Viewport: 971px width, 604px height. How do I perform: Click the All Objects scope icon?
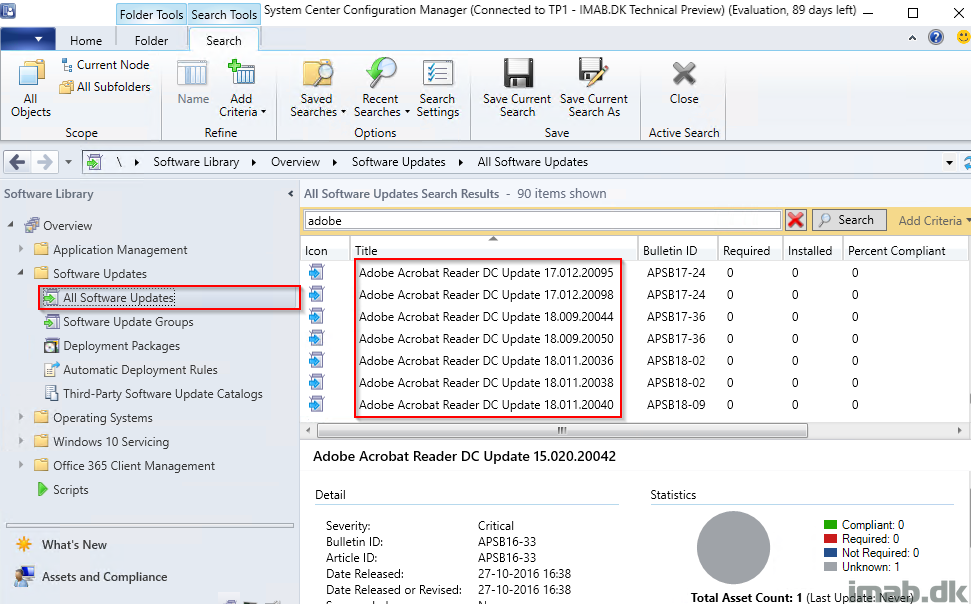(31, 88)
